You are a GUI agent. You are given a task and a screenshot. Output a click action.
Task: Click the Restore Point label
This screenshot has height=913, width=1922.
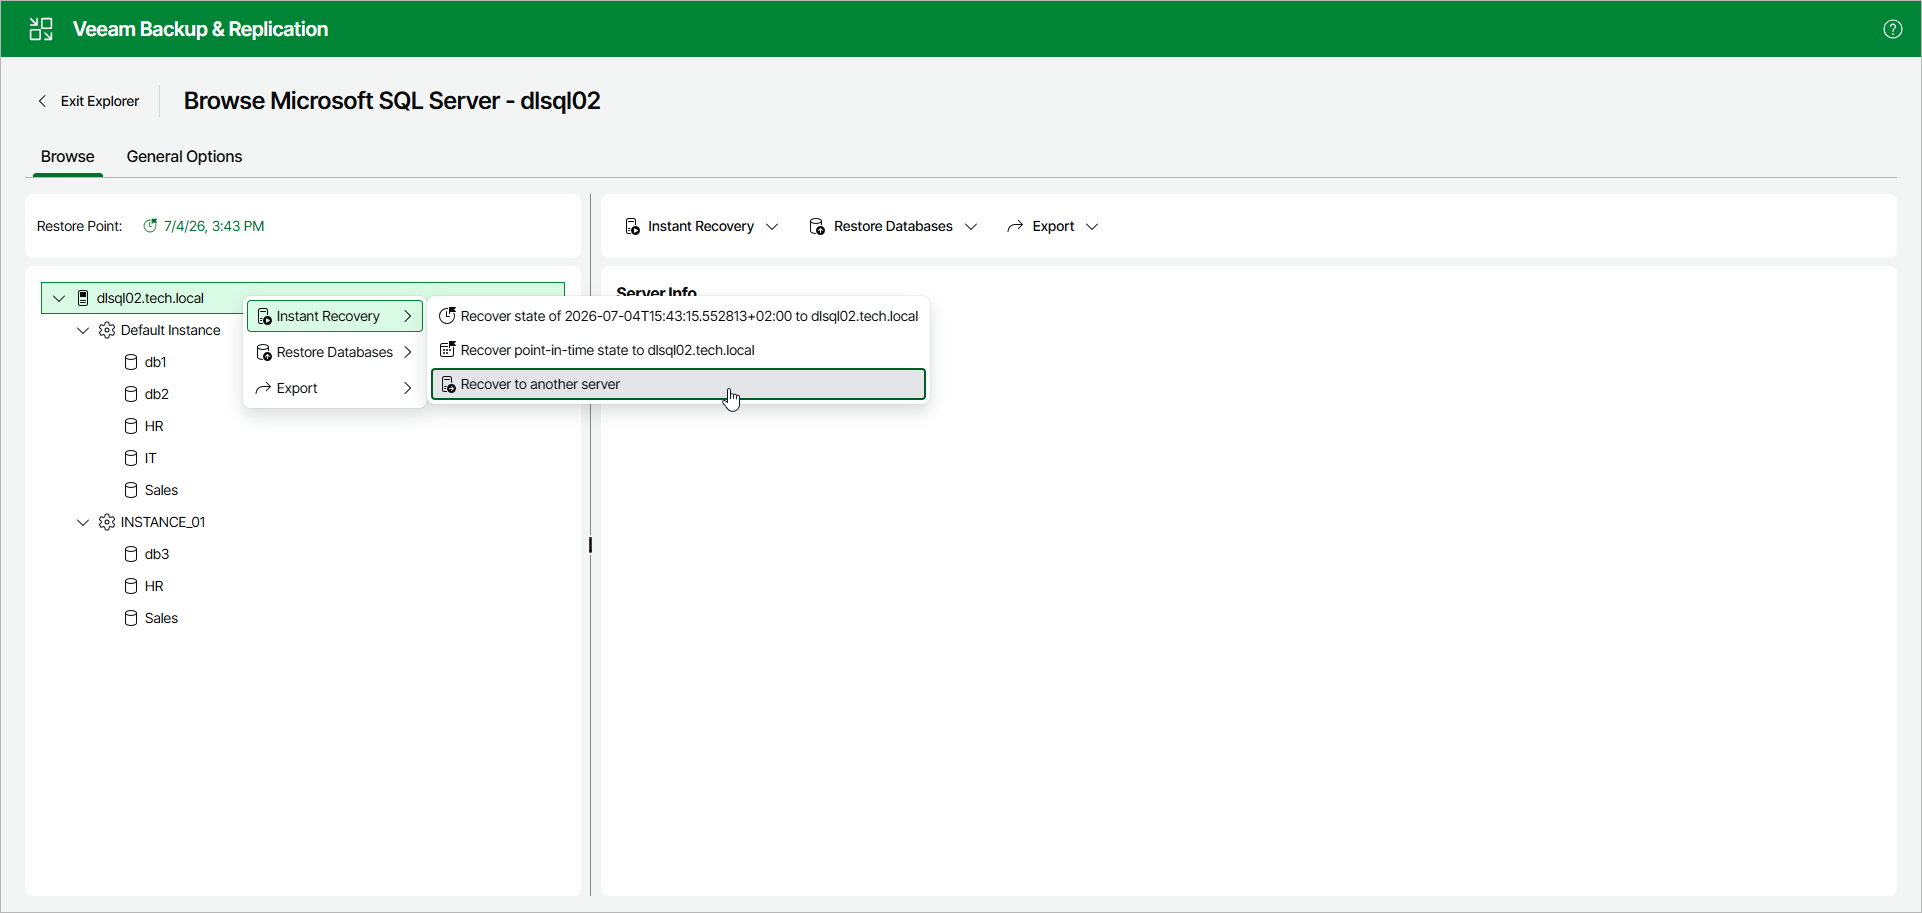pyautogui.click(x=79, y=226)
